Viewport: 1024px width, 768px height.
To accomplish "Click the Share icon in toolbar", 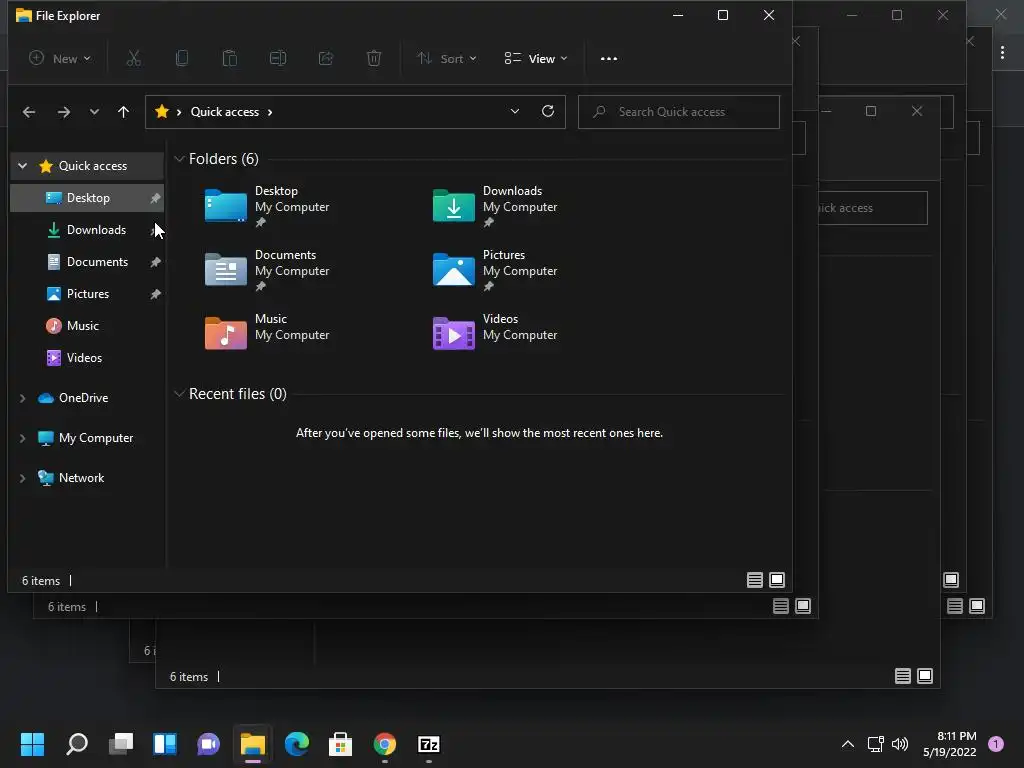I will coord(326,59).
